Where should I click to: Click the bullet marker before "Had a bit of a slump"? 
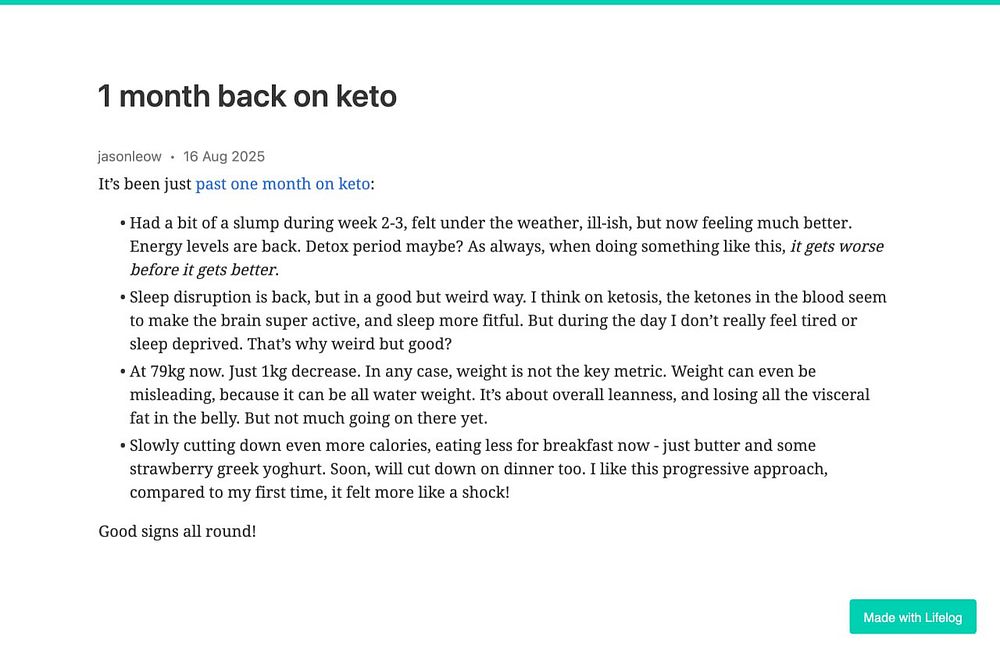122,223
